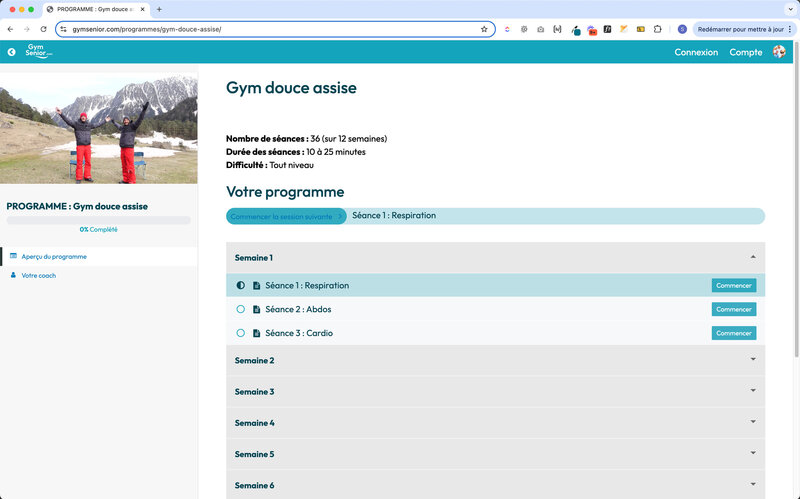Reload the page with refresh icon
Viewport: 800px width, 499px height.
(43, 29)
